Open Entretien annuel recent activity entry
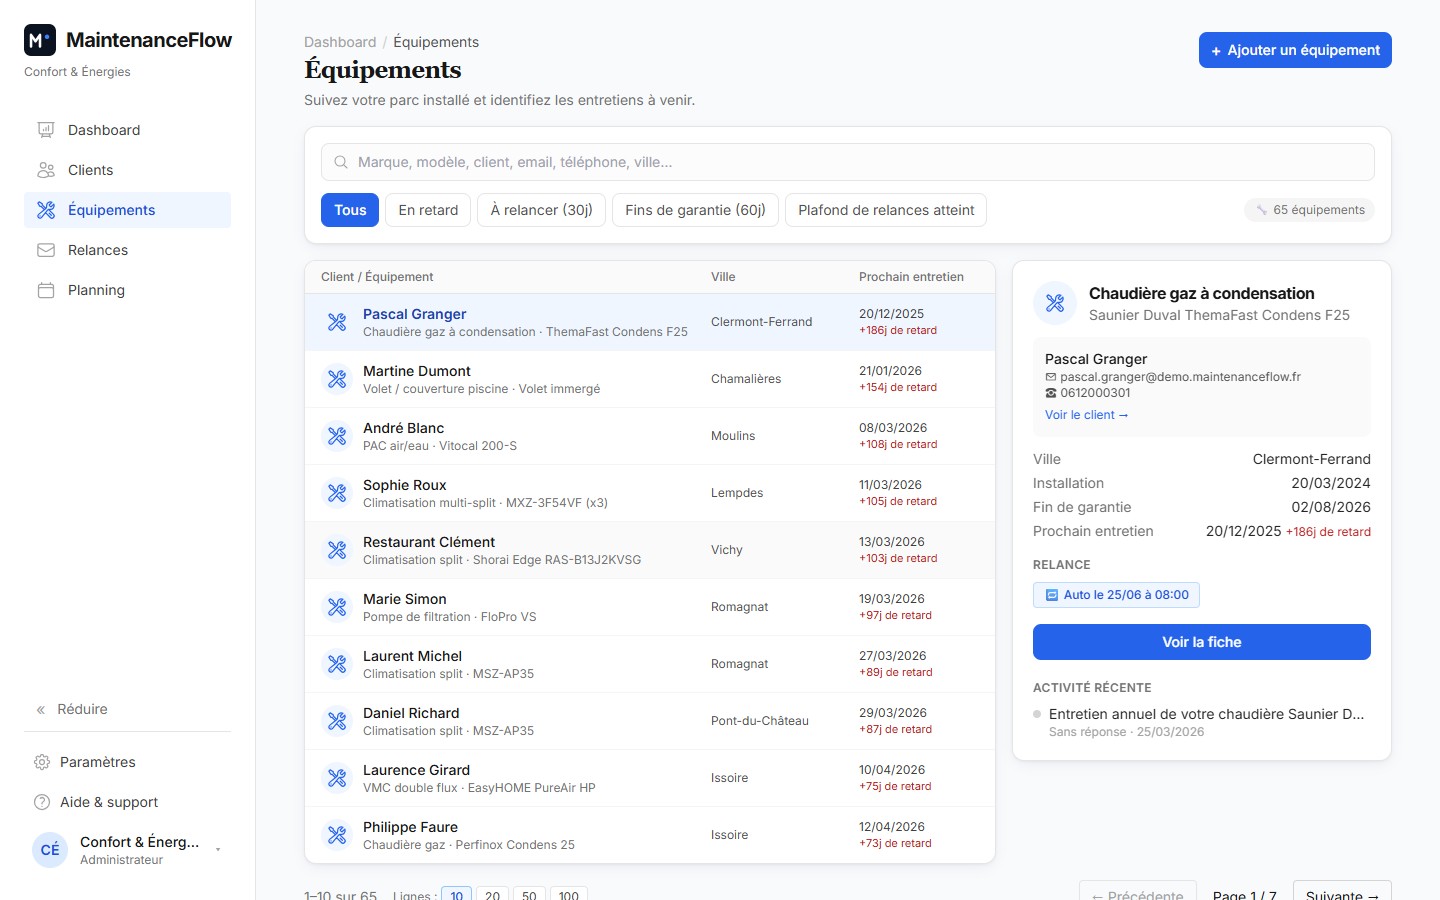Screen dimensions: 1440x900 [x=1206, y=714]
